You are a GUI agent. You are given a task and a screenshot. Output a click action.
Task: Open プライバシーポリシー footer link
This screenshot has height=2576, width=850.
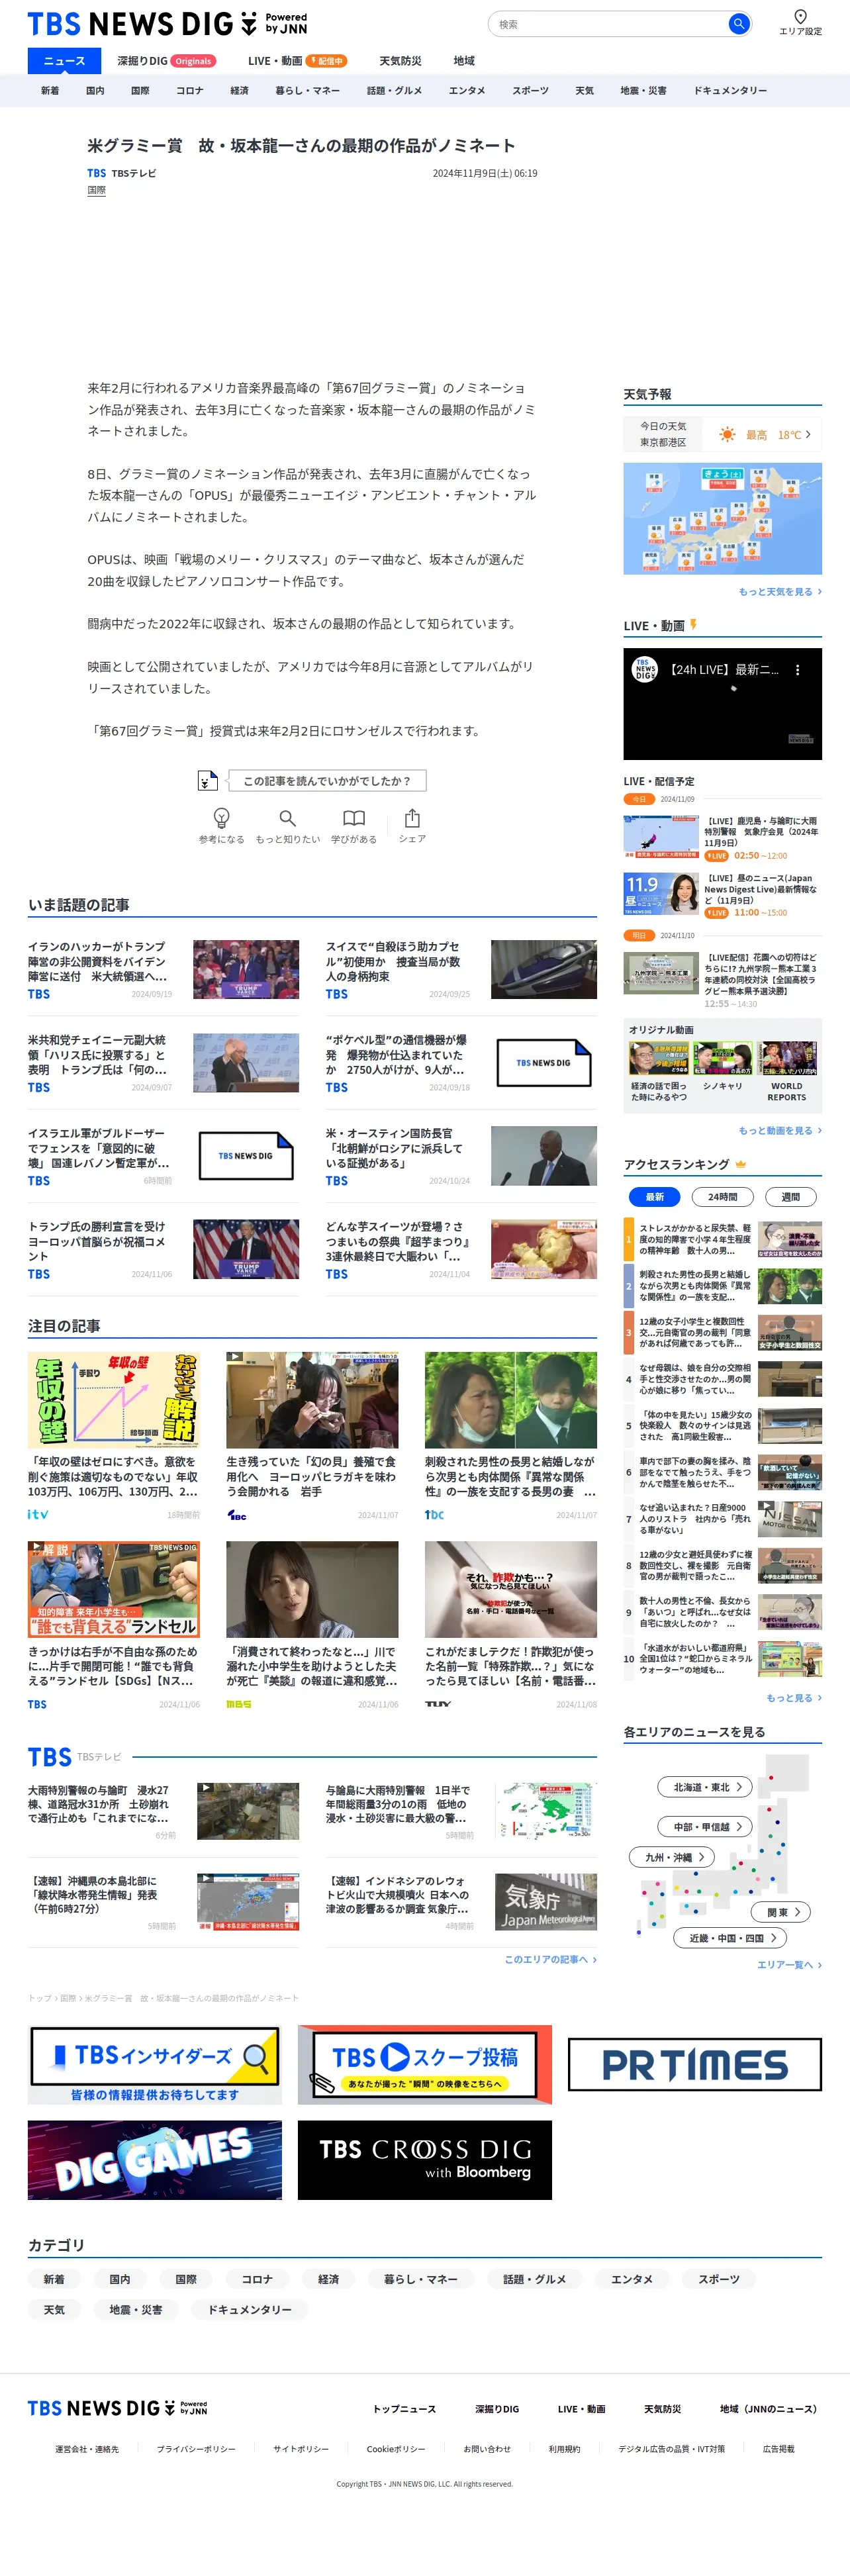pyautogui.click(x=196, y=2449)
